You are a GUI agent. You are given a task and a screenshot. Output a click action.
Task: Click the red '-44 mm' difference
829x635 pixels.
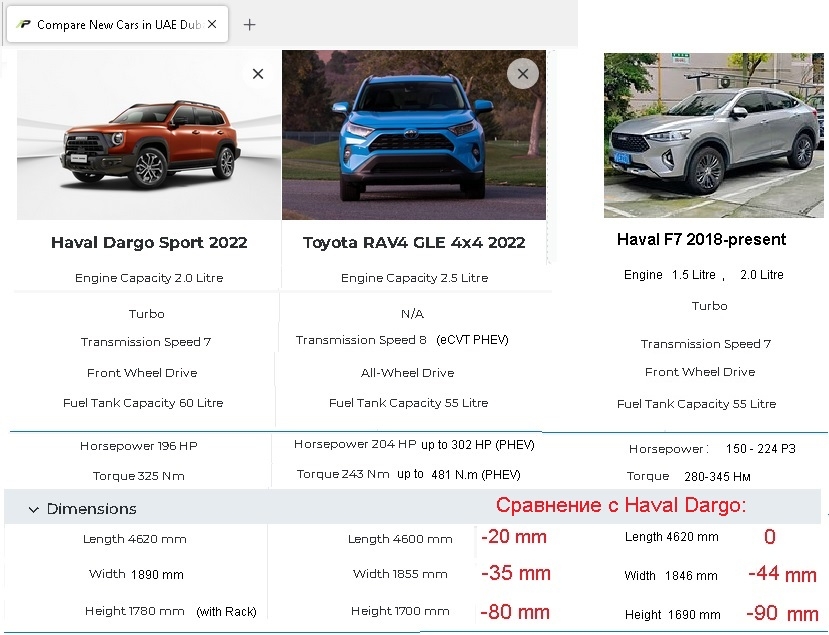(782, 574)
